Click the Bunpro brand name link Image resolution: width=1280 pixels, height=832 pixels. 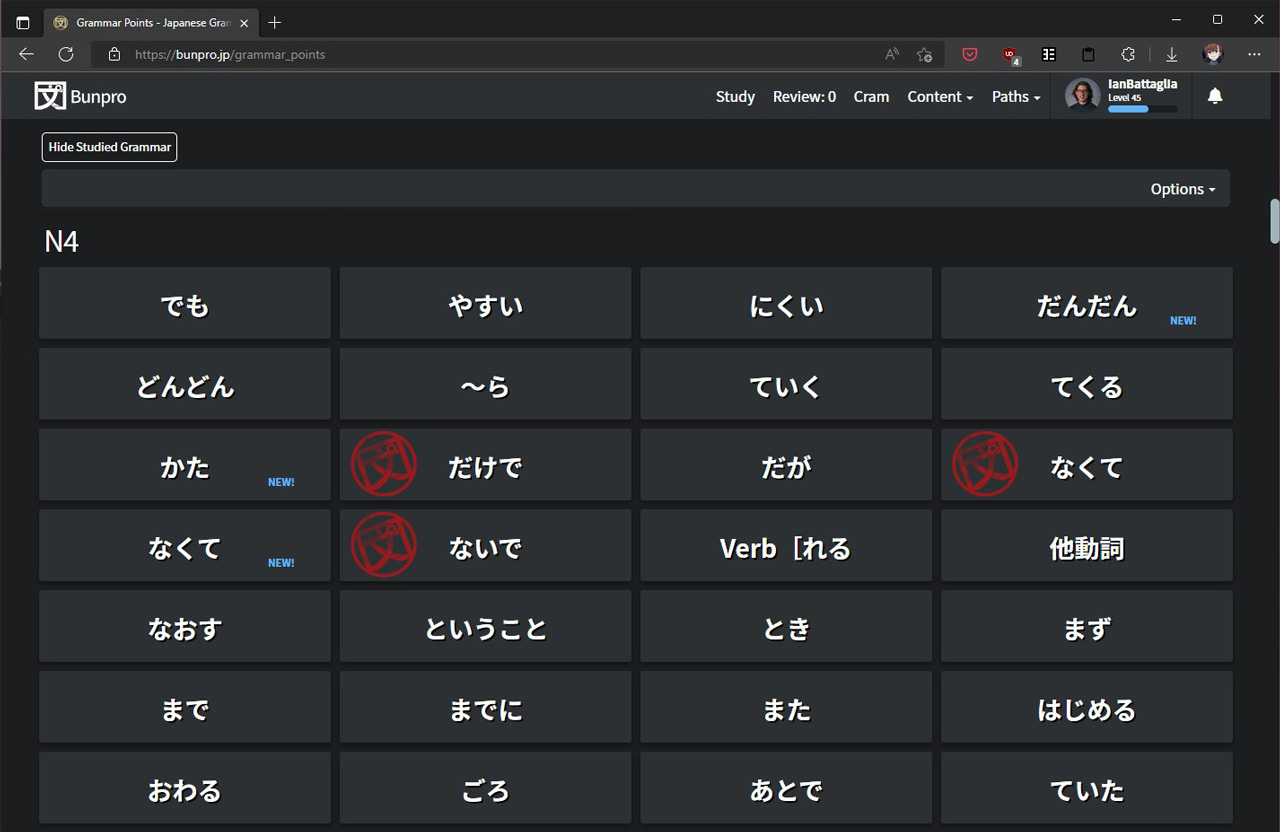pos(98,97)
